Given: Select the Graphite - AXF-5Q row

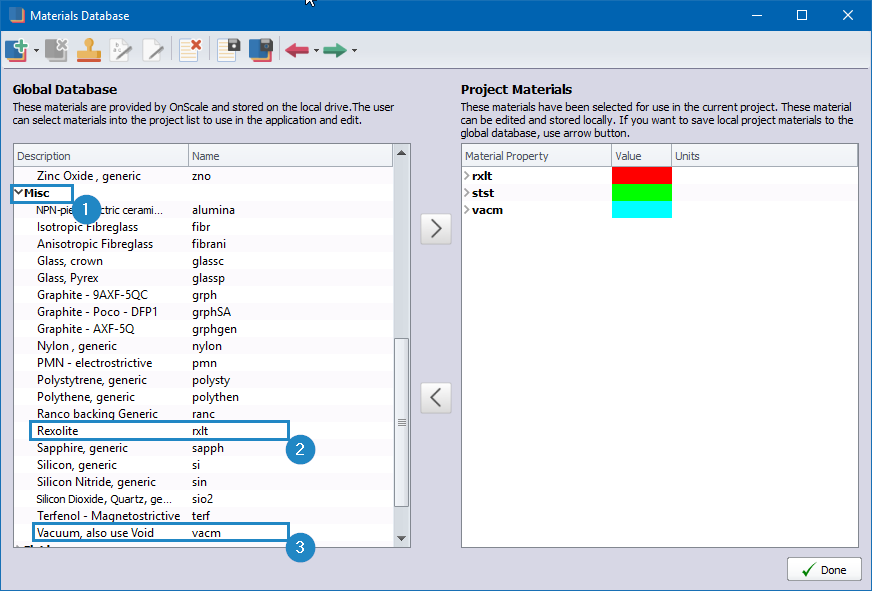Looking at the screenshot, I should coord(204,329).
